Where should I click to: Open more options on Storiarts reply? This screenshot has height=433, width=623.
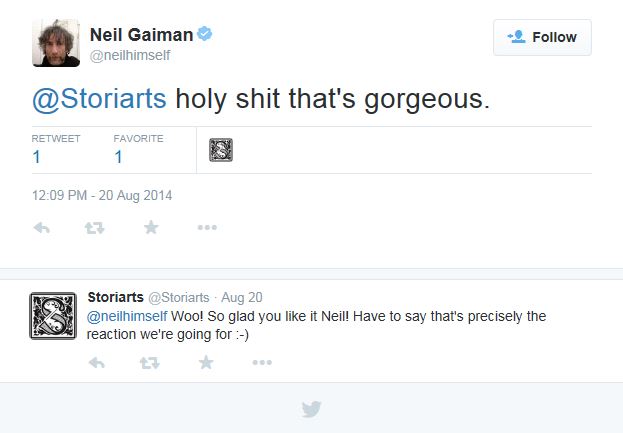point(262,362)
